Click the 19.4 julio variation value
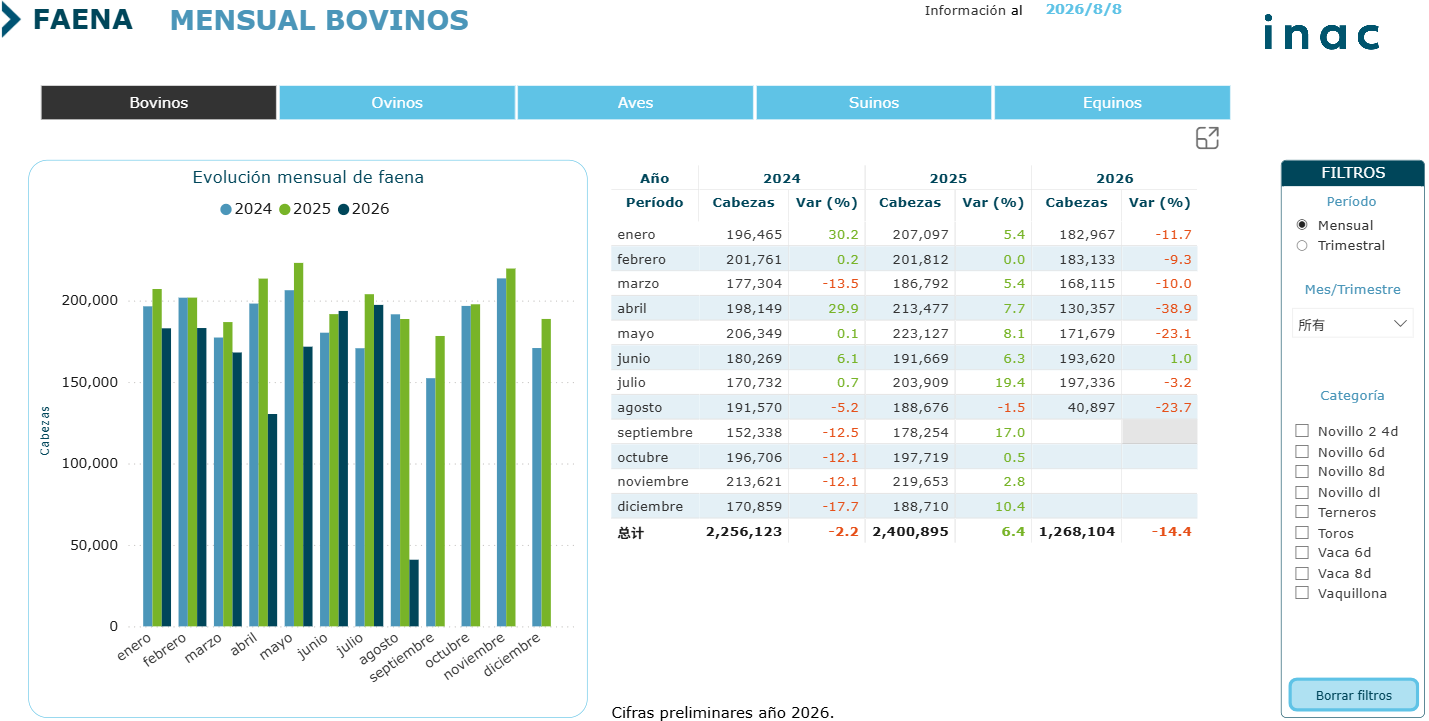 tap(1010, 382)
